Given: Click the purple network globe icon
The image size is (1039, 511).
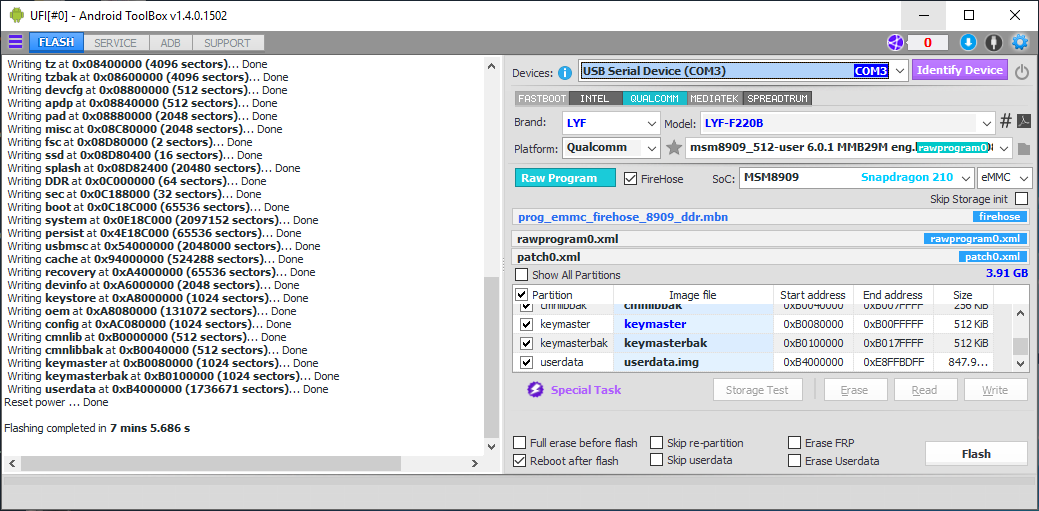Looking at the screenshot, I should coord(895,42).
